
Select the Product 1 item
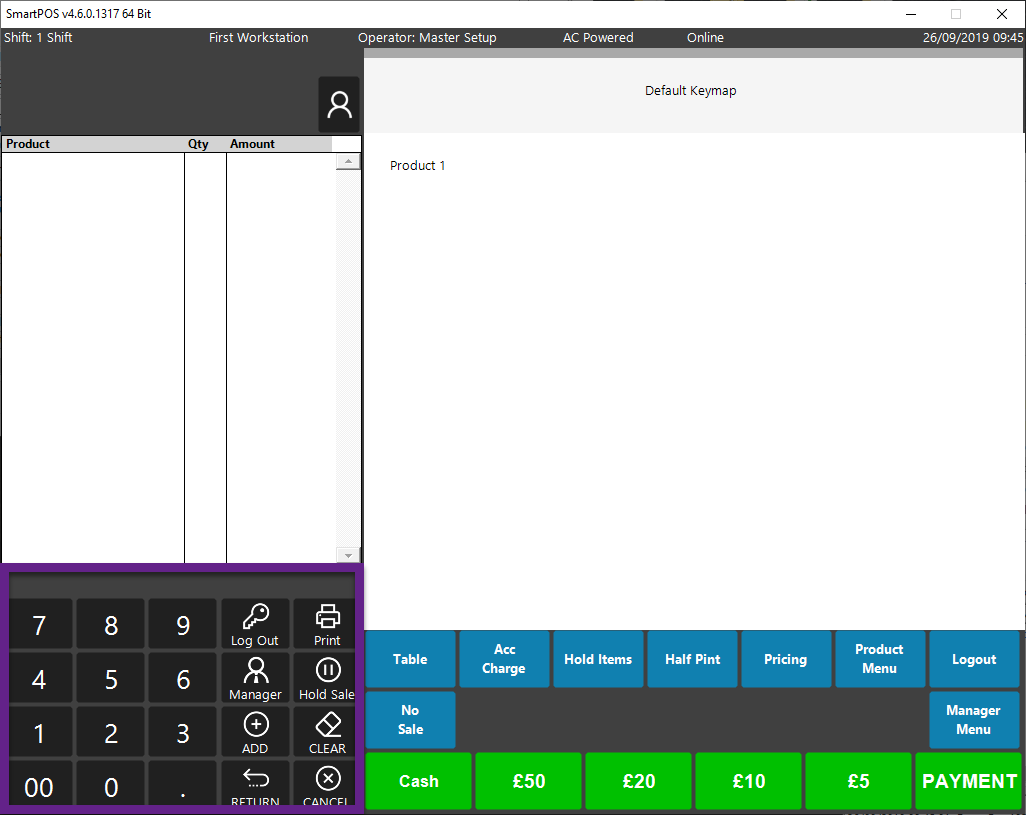[417, 166]
